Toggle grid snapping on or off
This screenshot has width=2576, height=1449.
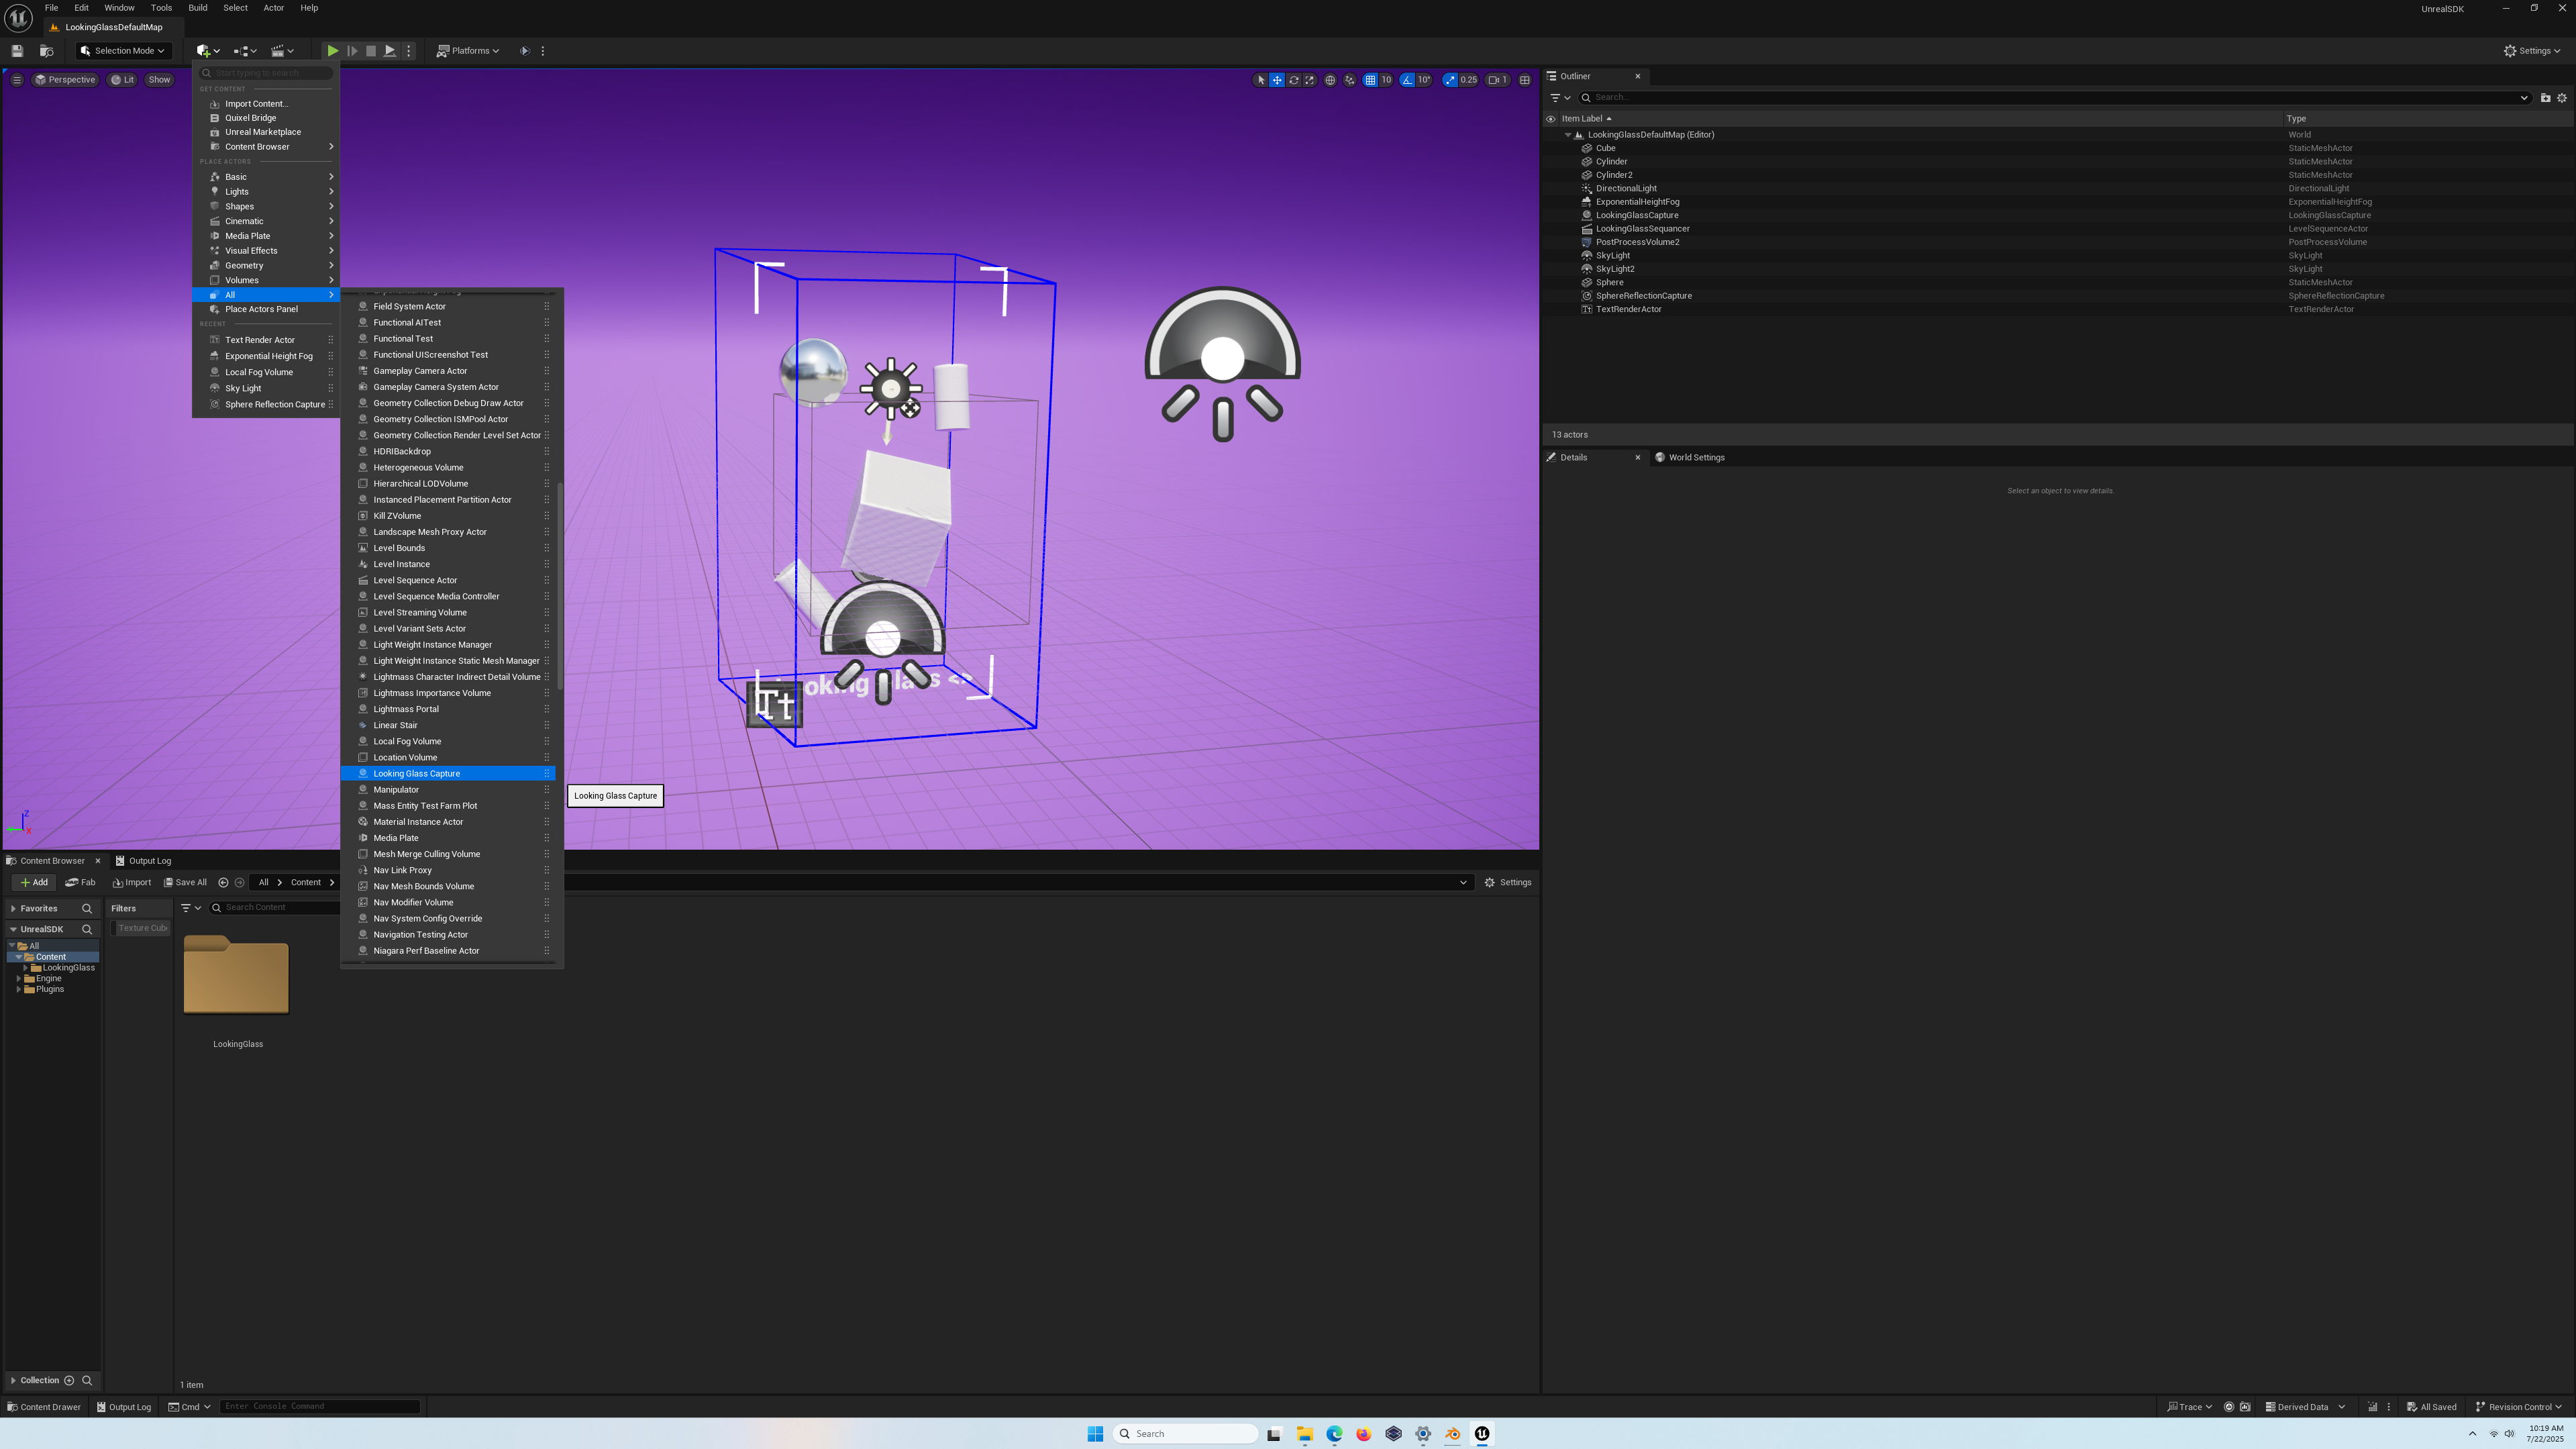click(1371, 80)
